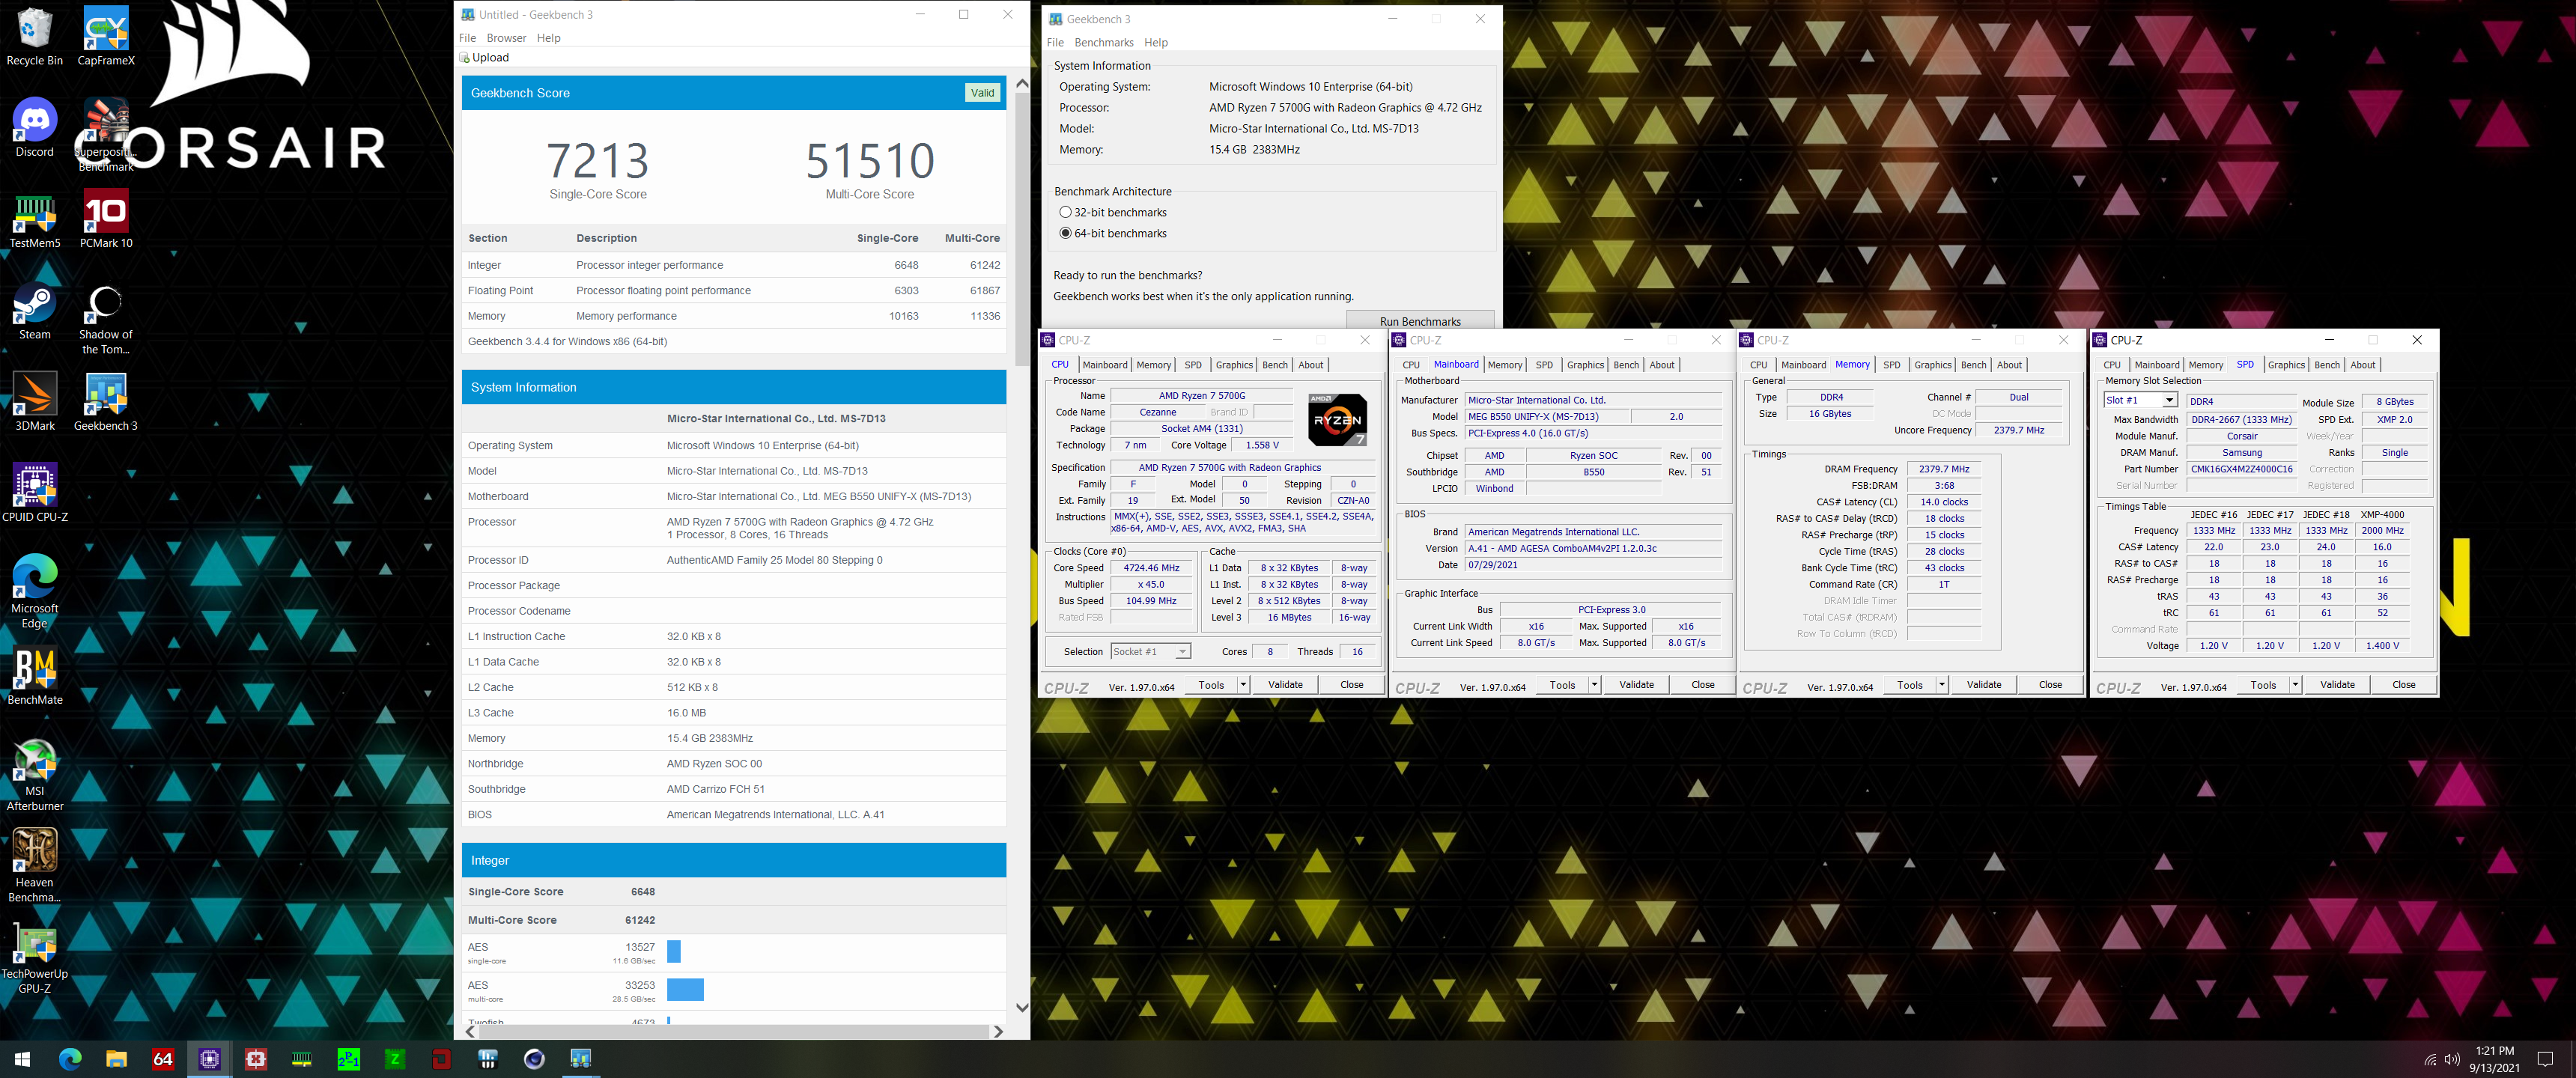Open the notification center icon
The height and width of the screenshot is (1078, 2576).
point(2545,1059)
